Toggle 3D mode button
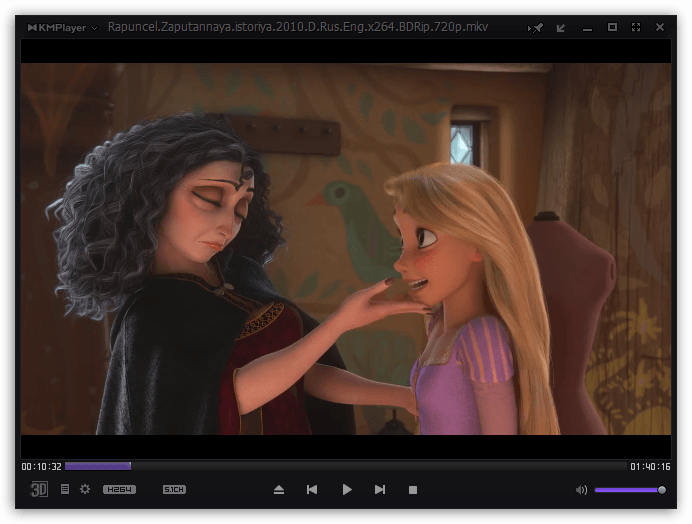 click(x=39, y=489)
